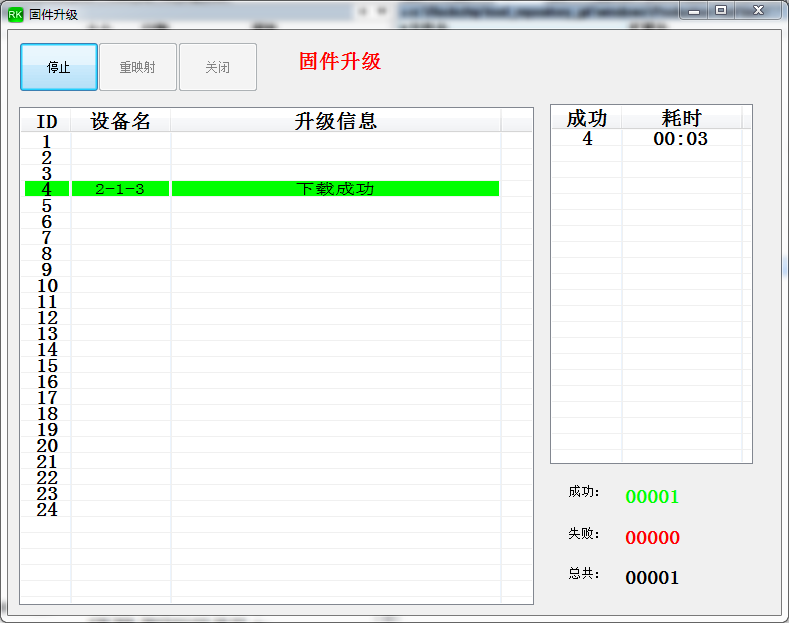Click the 升级信息 column header
This screenshot has height=623, width=789.
pos(336,121)
